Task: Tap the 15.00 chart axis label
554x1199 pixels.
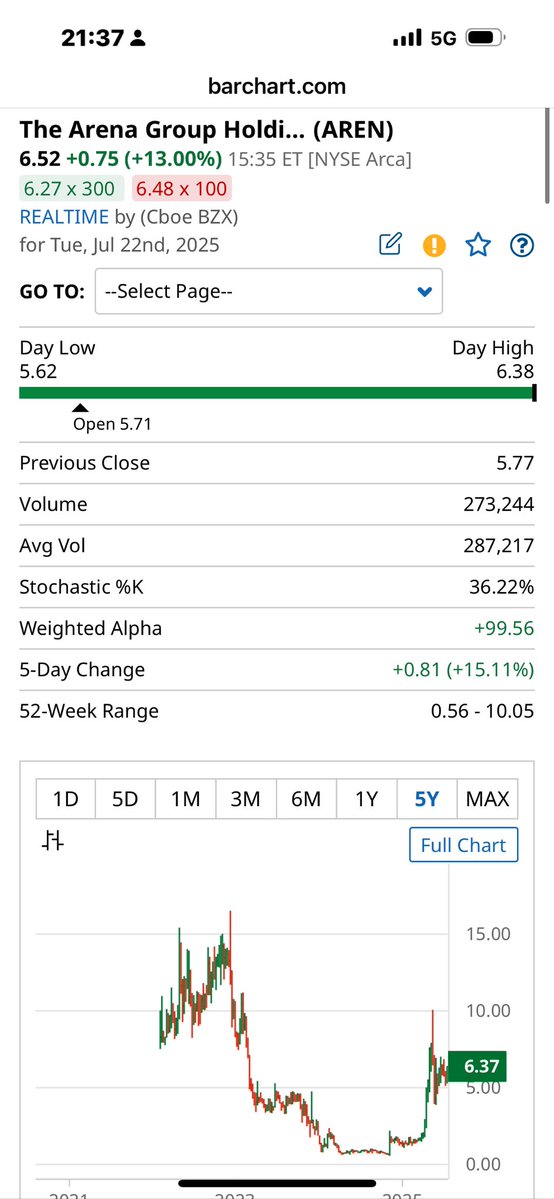Action: coord(487,934)
